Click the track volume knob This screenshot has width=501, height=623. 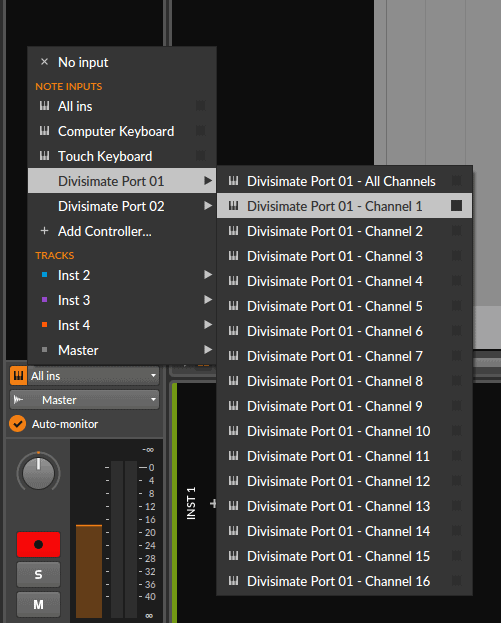point(38,472)
